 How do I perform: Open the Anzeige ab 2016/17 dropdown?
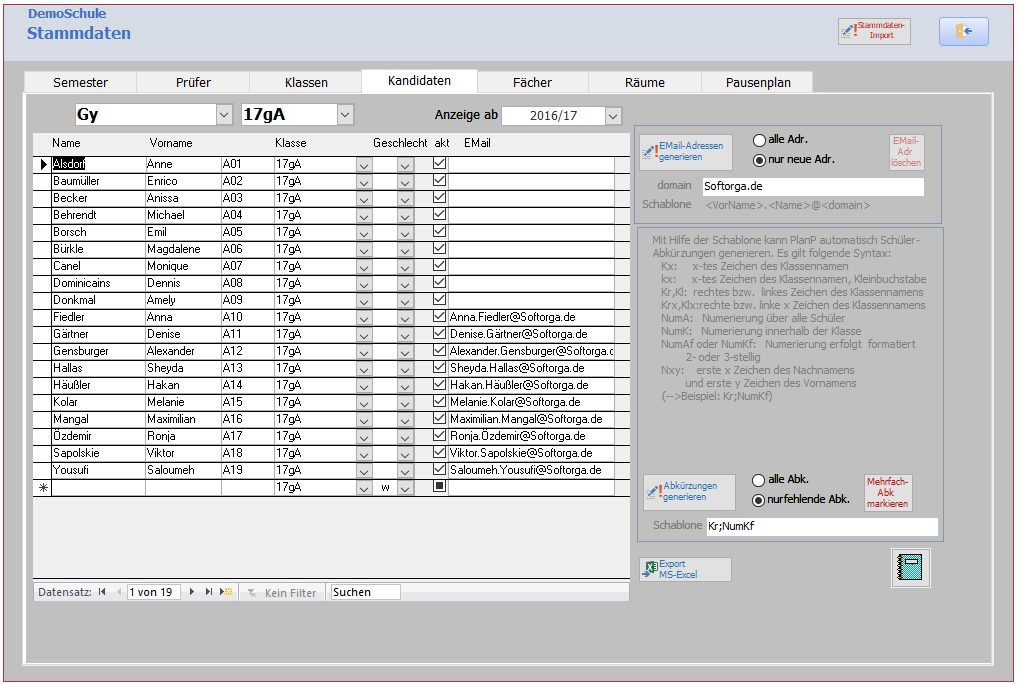613,116
